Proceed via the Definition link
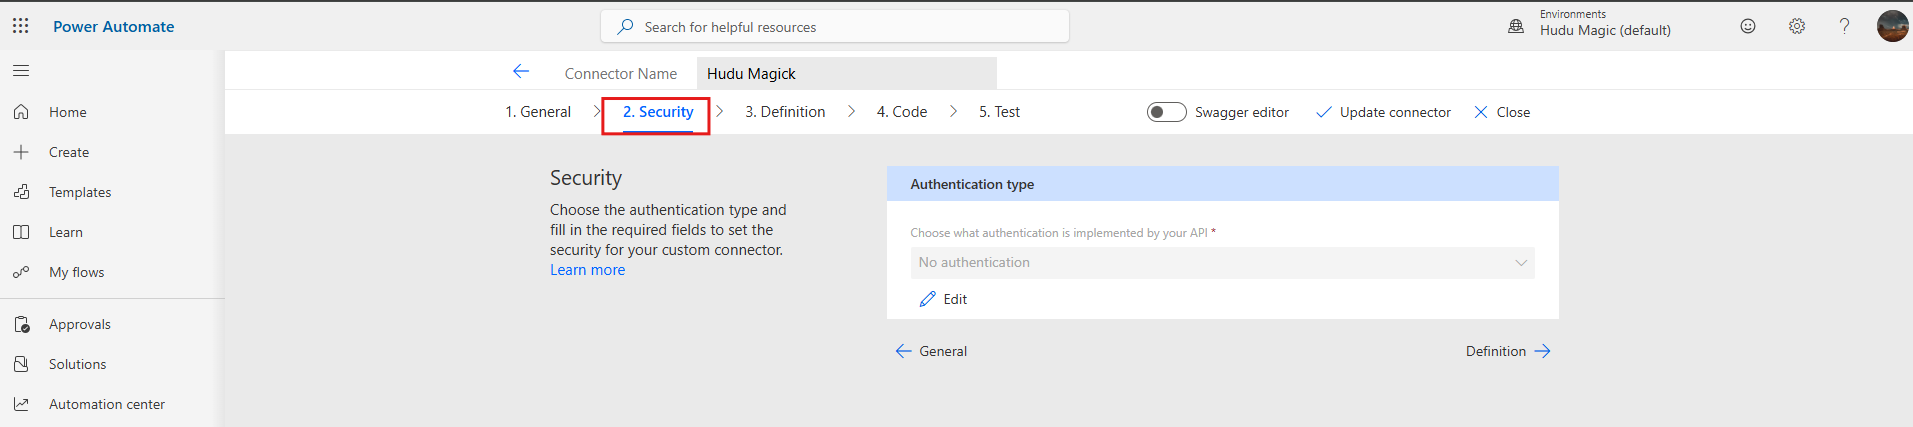Image resolution: width=1913 pixels, height=427 pixels. click(1508, 351)
